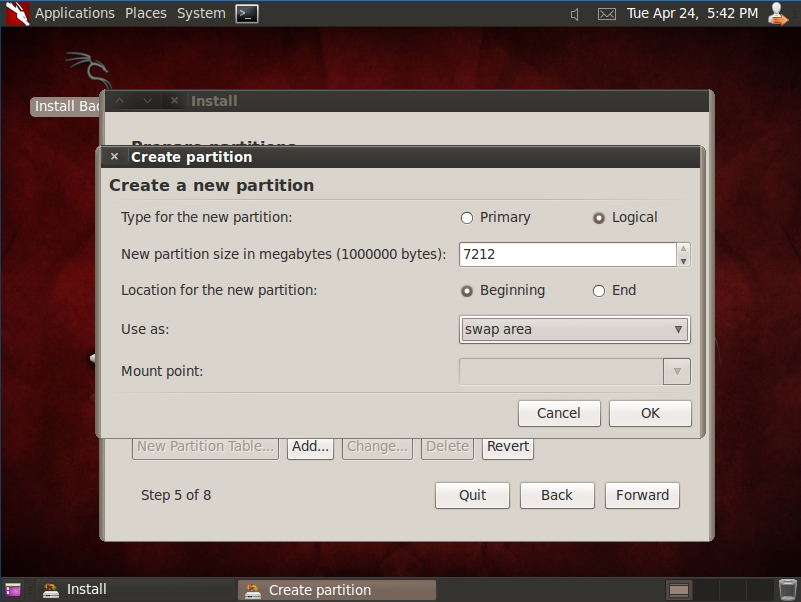
Task: Open the 'Use as' swap area dropdown
Action: pos(574,329)
